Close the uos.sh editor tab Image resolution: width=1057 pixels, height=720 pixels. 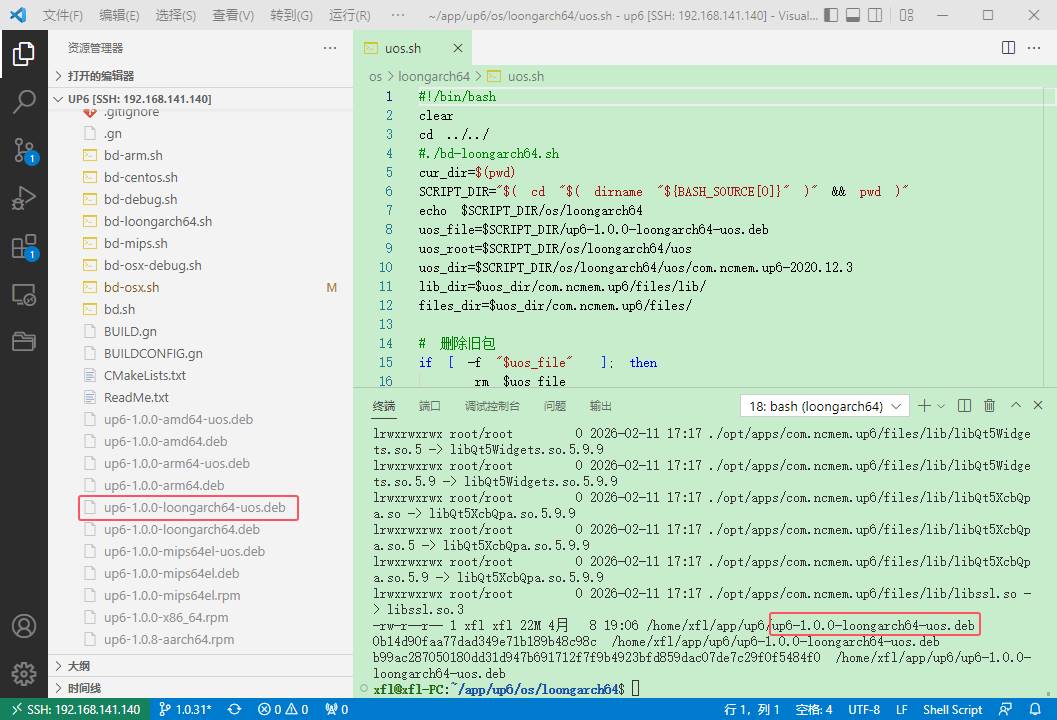coord(458,48)
